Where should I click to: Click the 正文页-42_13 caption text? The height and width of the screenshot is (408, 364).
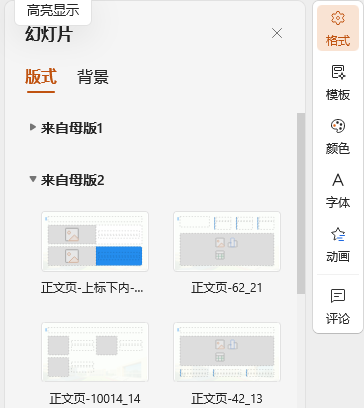pyautogui.click(x=227, y=398)
